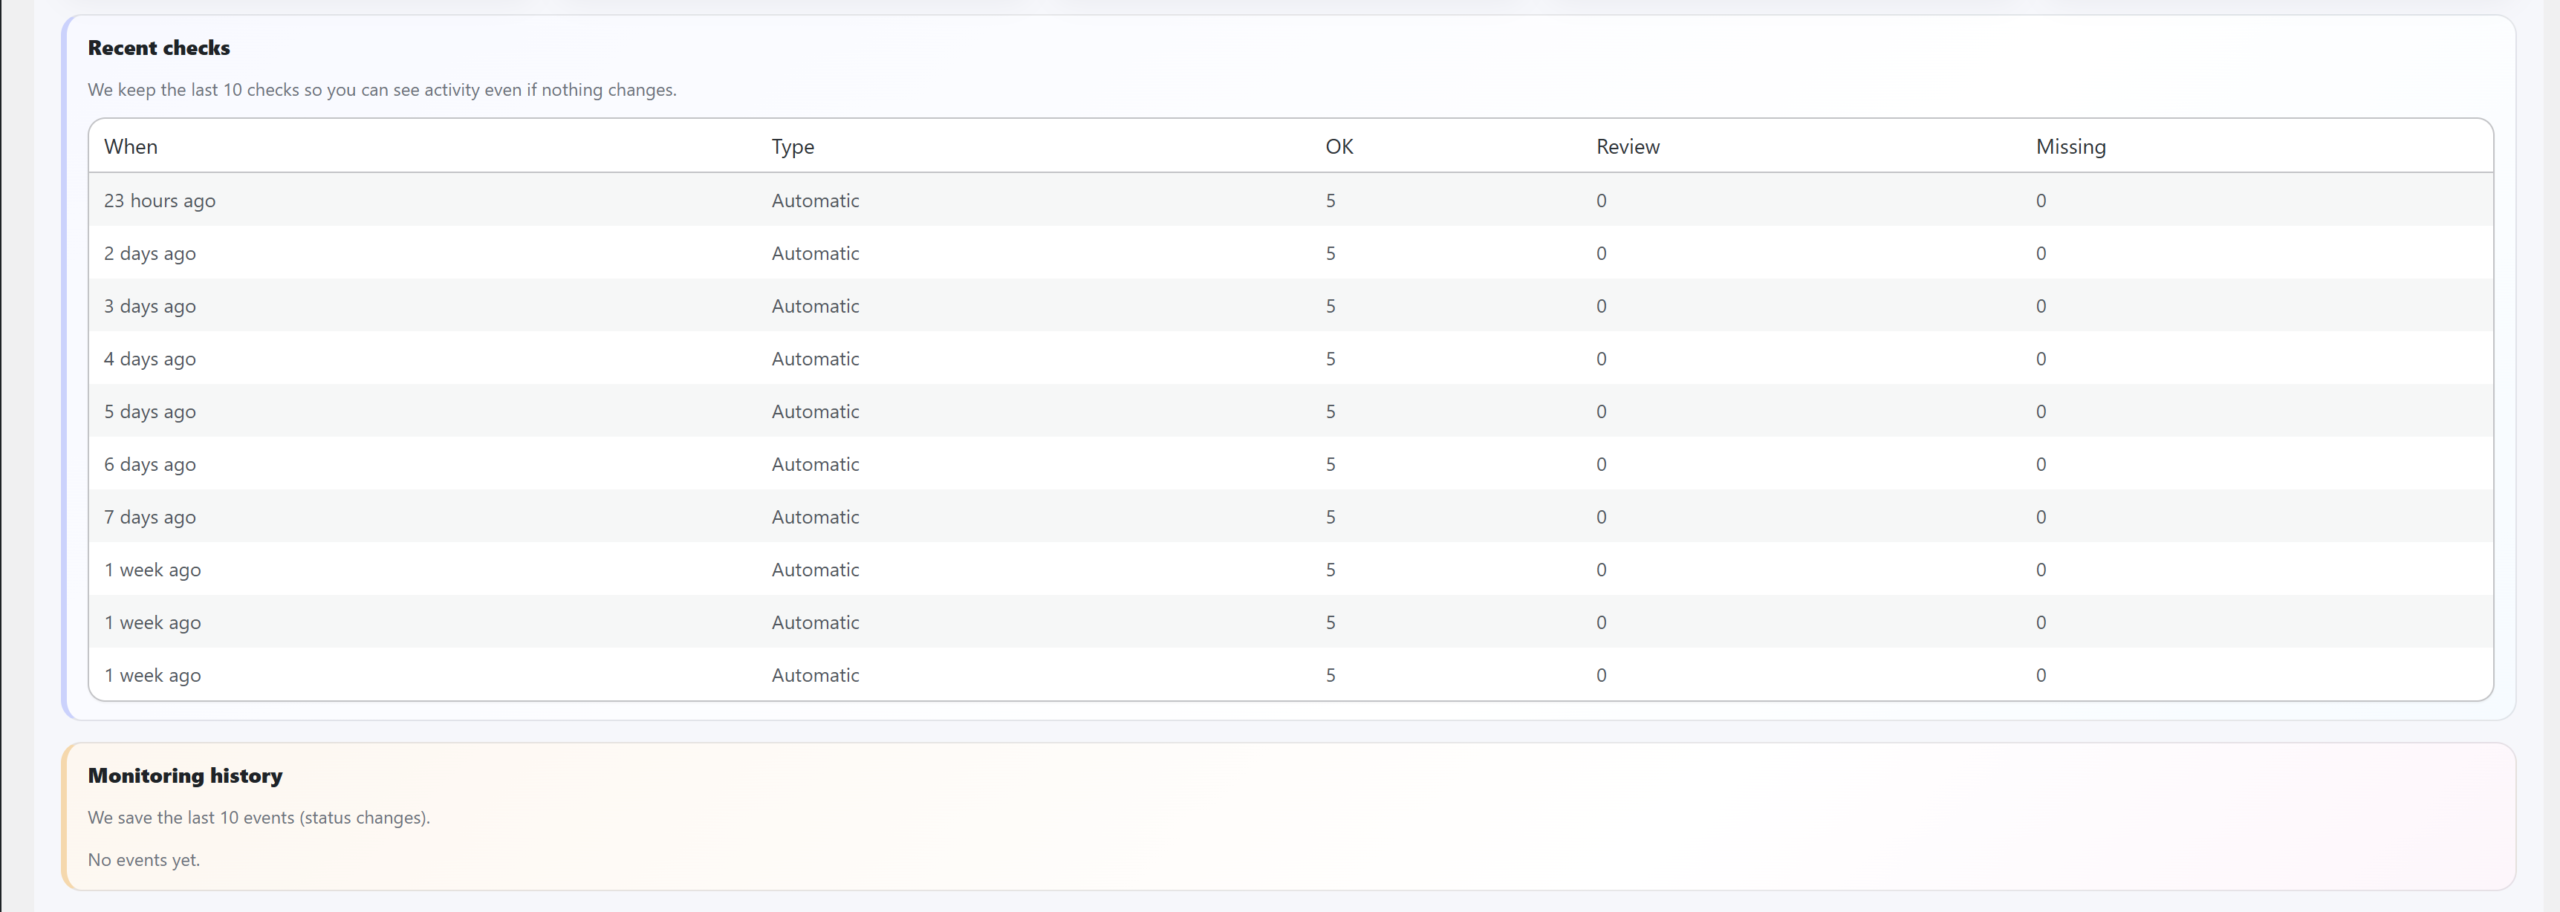Viewport: 2560px width, 912px height.
Task: Click the 'When' column header
Action: 131,147
